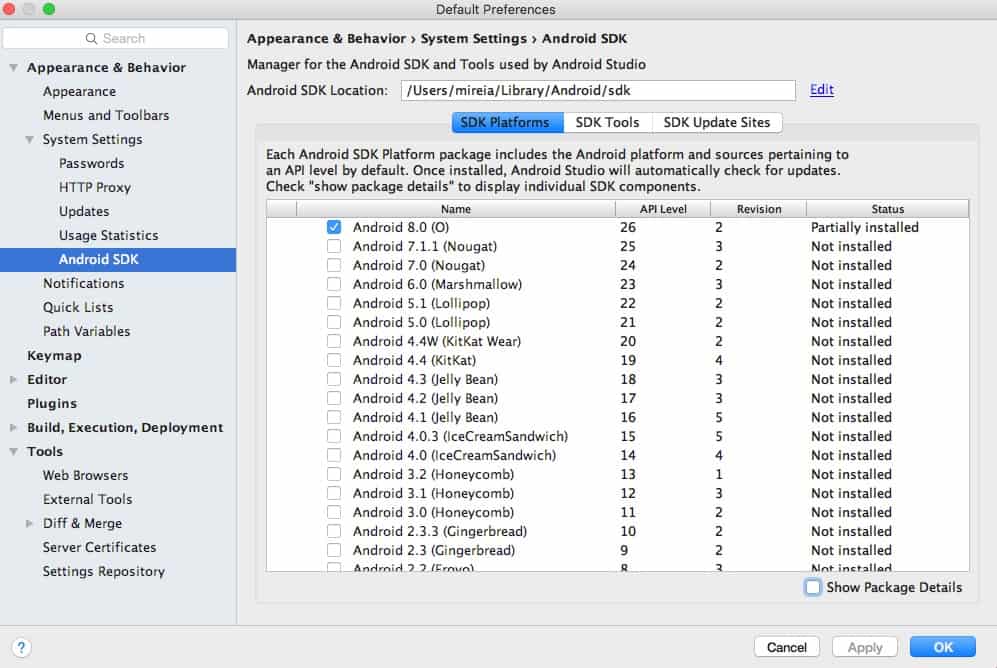
Task: Select External Tools in sidebar
Action: (88, 500)
